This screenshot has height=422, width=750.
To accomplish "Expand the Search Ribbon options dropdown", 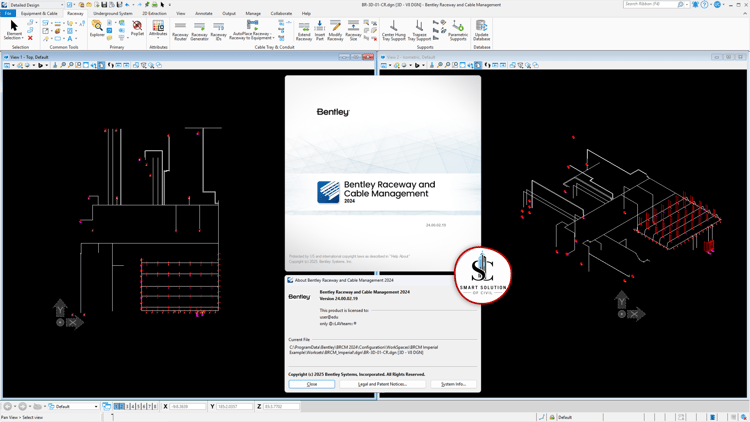I will pyautogui.click(x=688, y=5).
